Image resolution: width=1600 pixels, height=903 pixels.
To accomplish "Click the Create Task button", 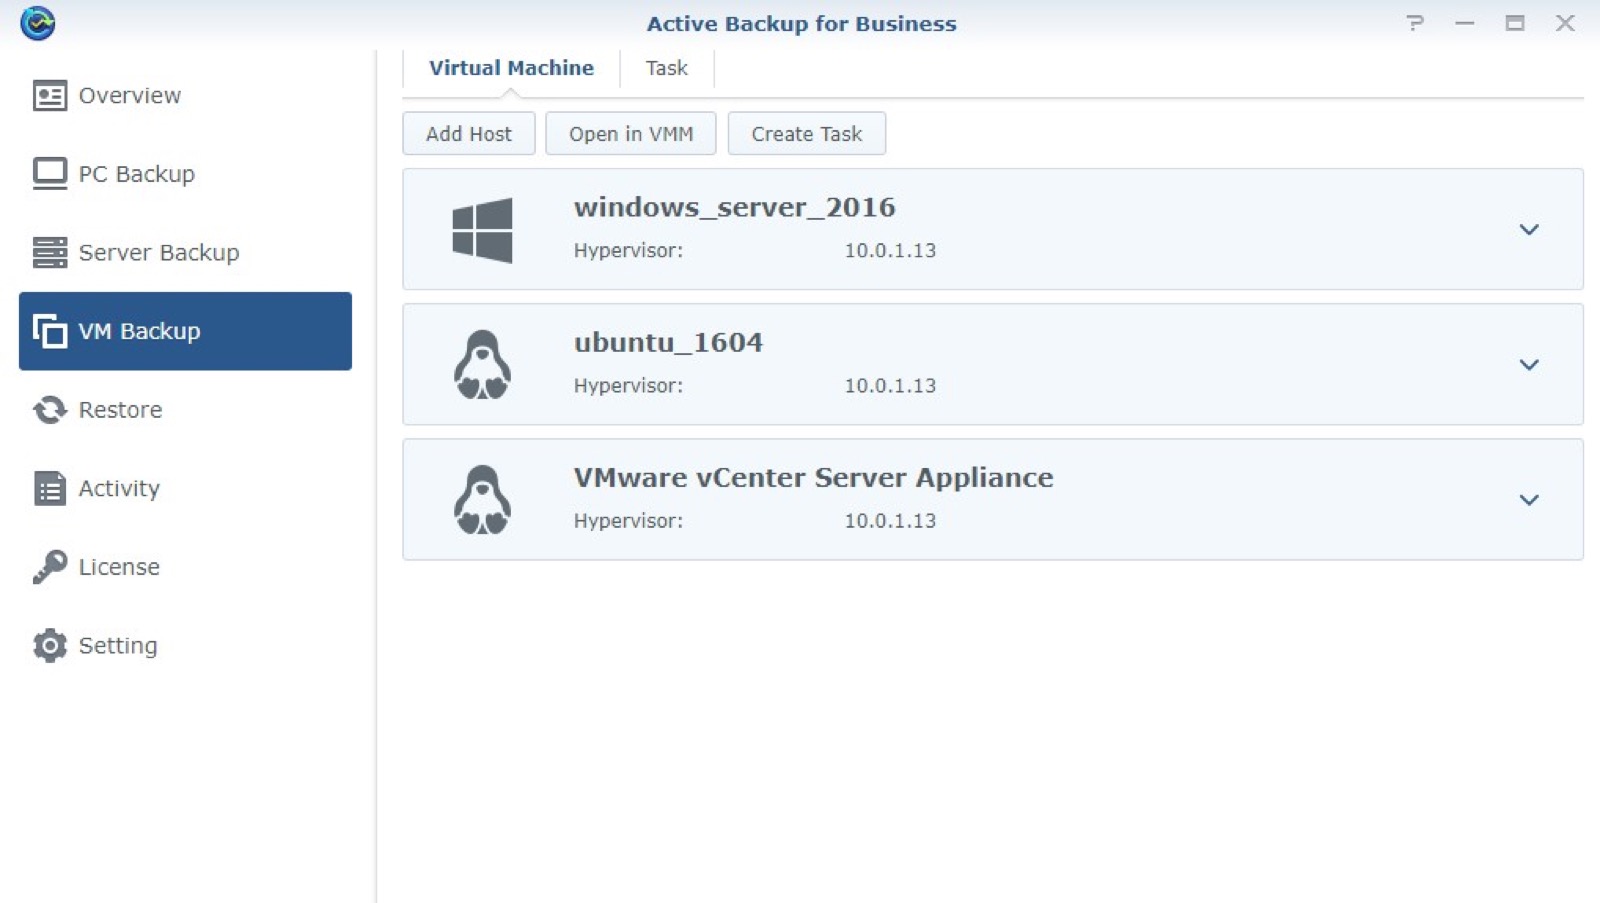I will coord(806,134).
